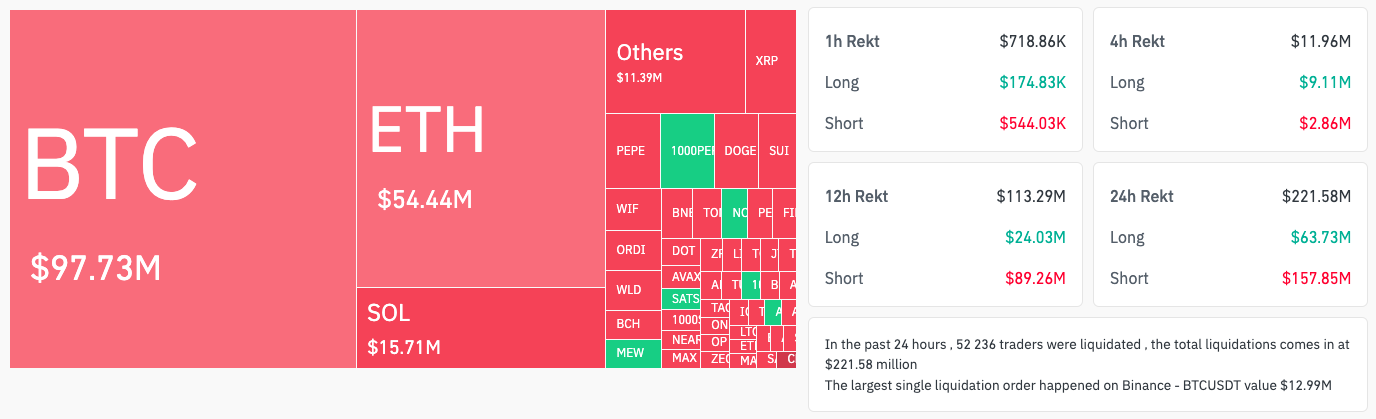
Task: Select the BCH tile
Action: (x=632, y=324)
